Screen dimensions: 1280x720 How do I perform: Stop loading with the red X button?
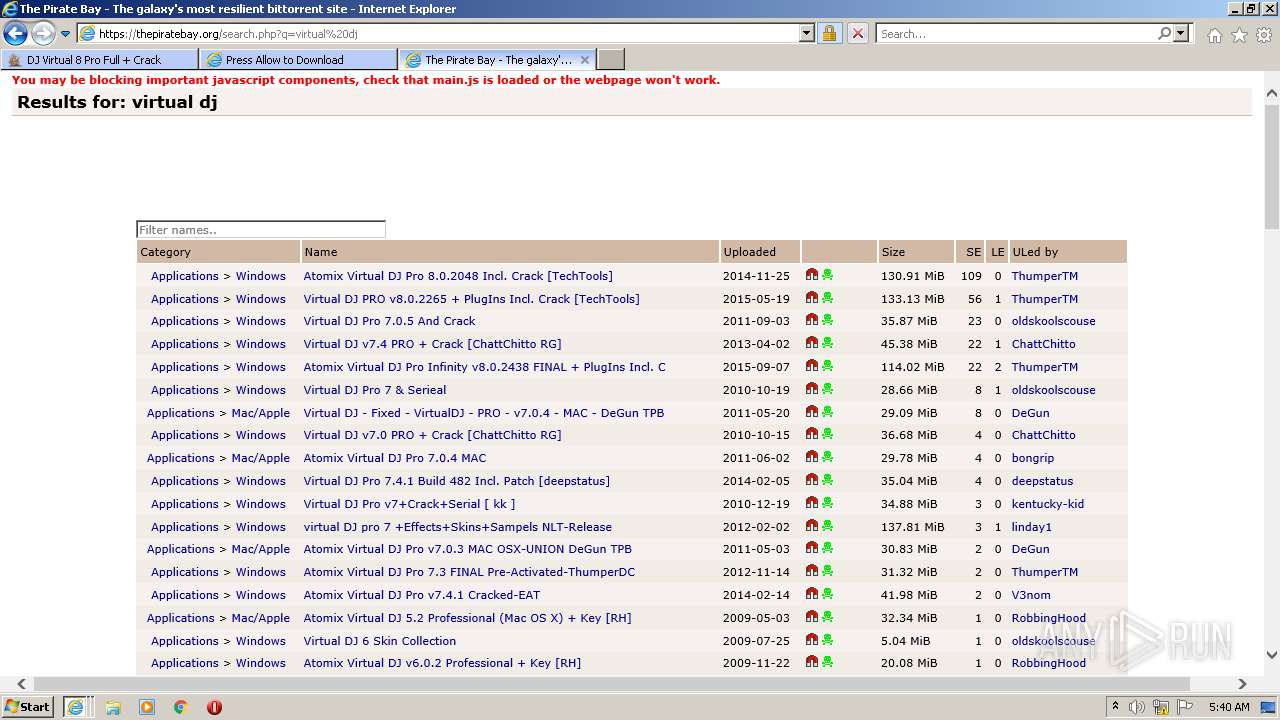click(x=858, y=33)
